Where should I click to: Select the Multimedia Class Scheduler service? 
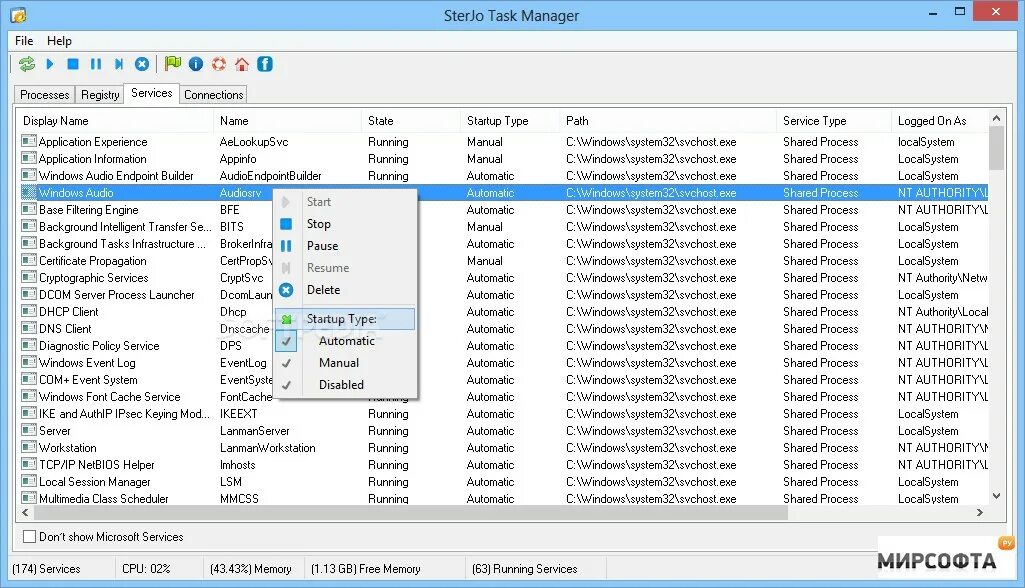503,498
